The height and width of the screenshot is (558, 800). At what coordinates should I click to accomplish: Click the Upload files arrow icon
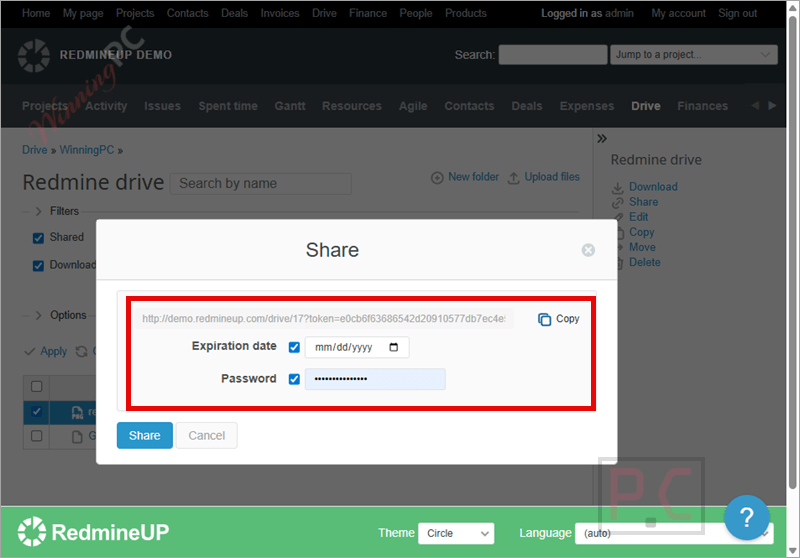[x=514, y=177]
